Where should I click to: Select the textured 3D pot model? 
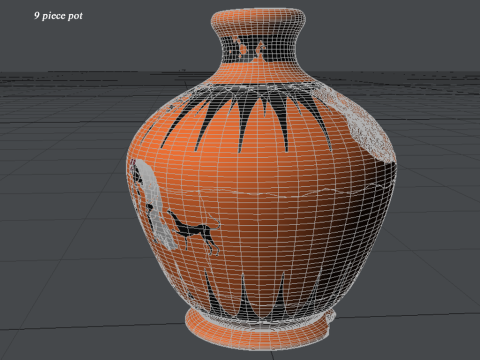click(x=262, y=179)
